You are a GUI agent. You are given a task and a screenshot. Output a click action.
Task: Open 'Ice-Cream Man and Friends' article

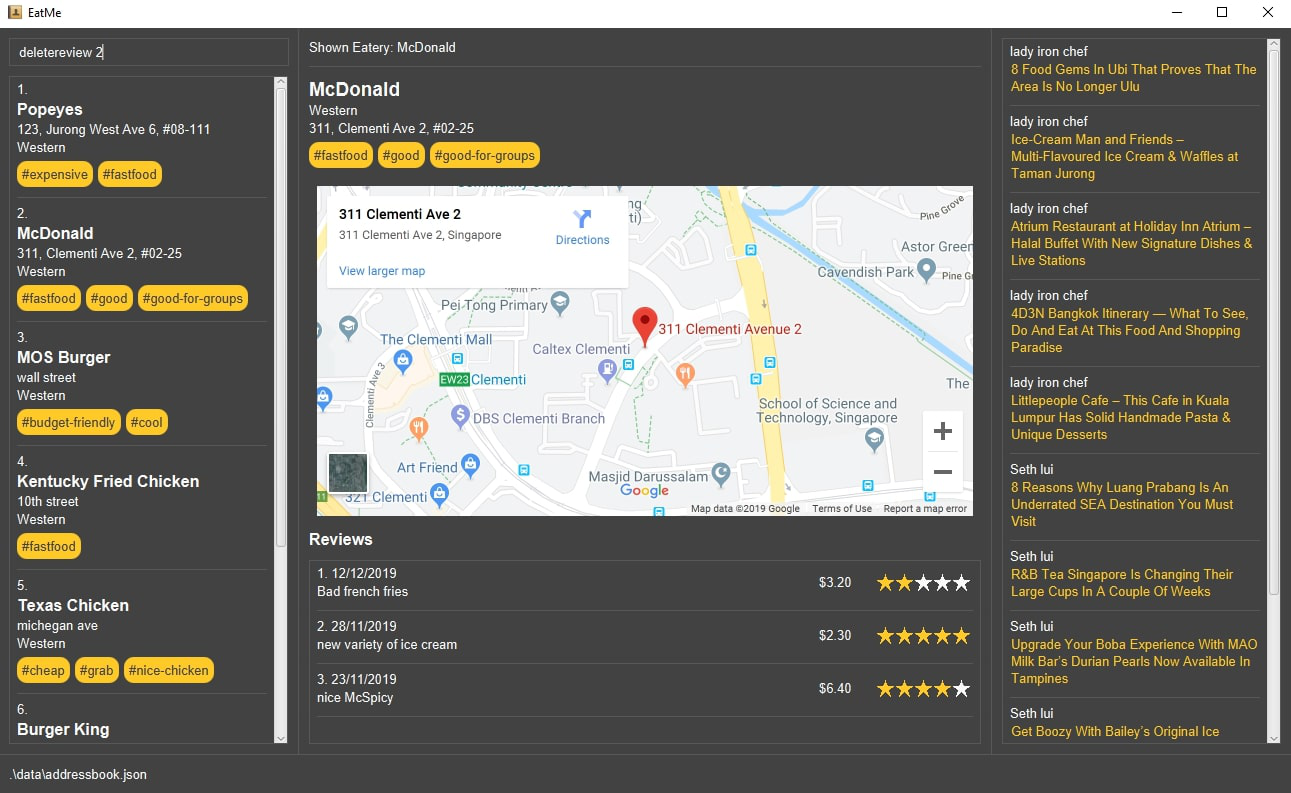[1124, 156]
